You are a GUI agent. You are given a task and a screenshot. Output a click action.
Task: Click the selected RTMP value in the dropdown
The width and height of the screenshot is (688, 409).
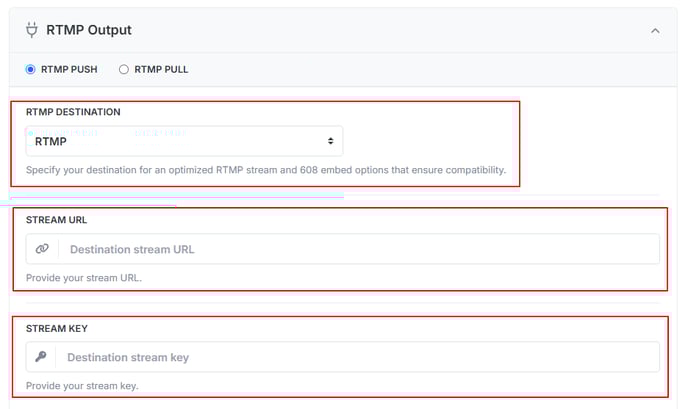50,141
